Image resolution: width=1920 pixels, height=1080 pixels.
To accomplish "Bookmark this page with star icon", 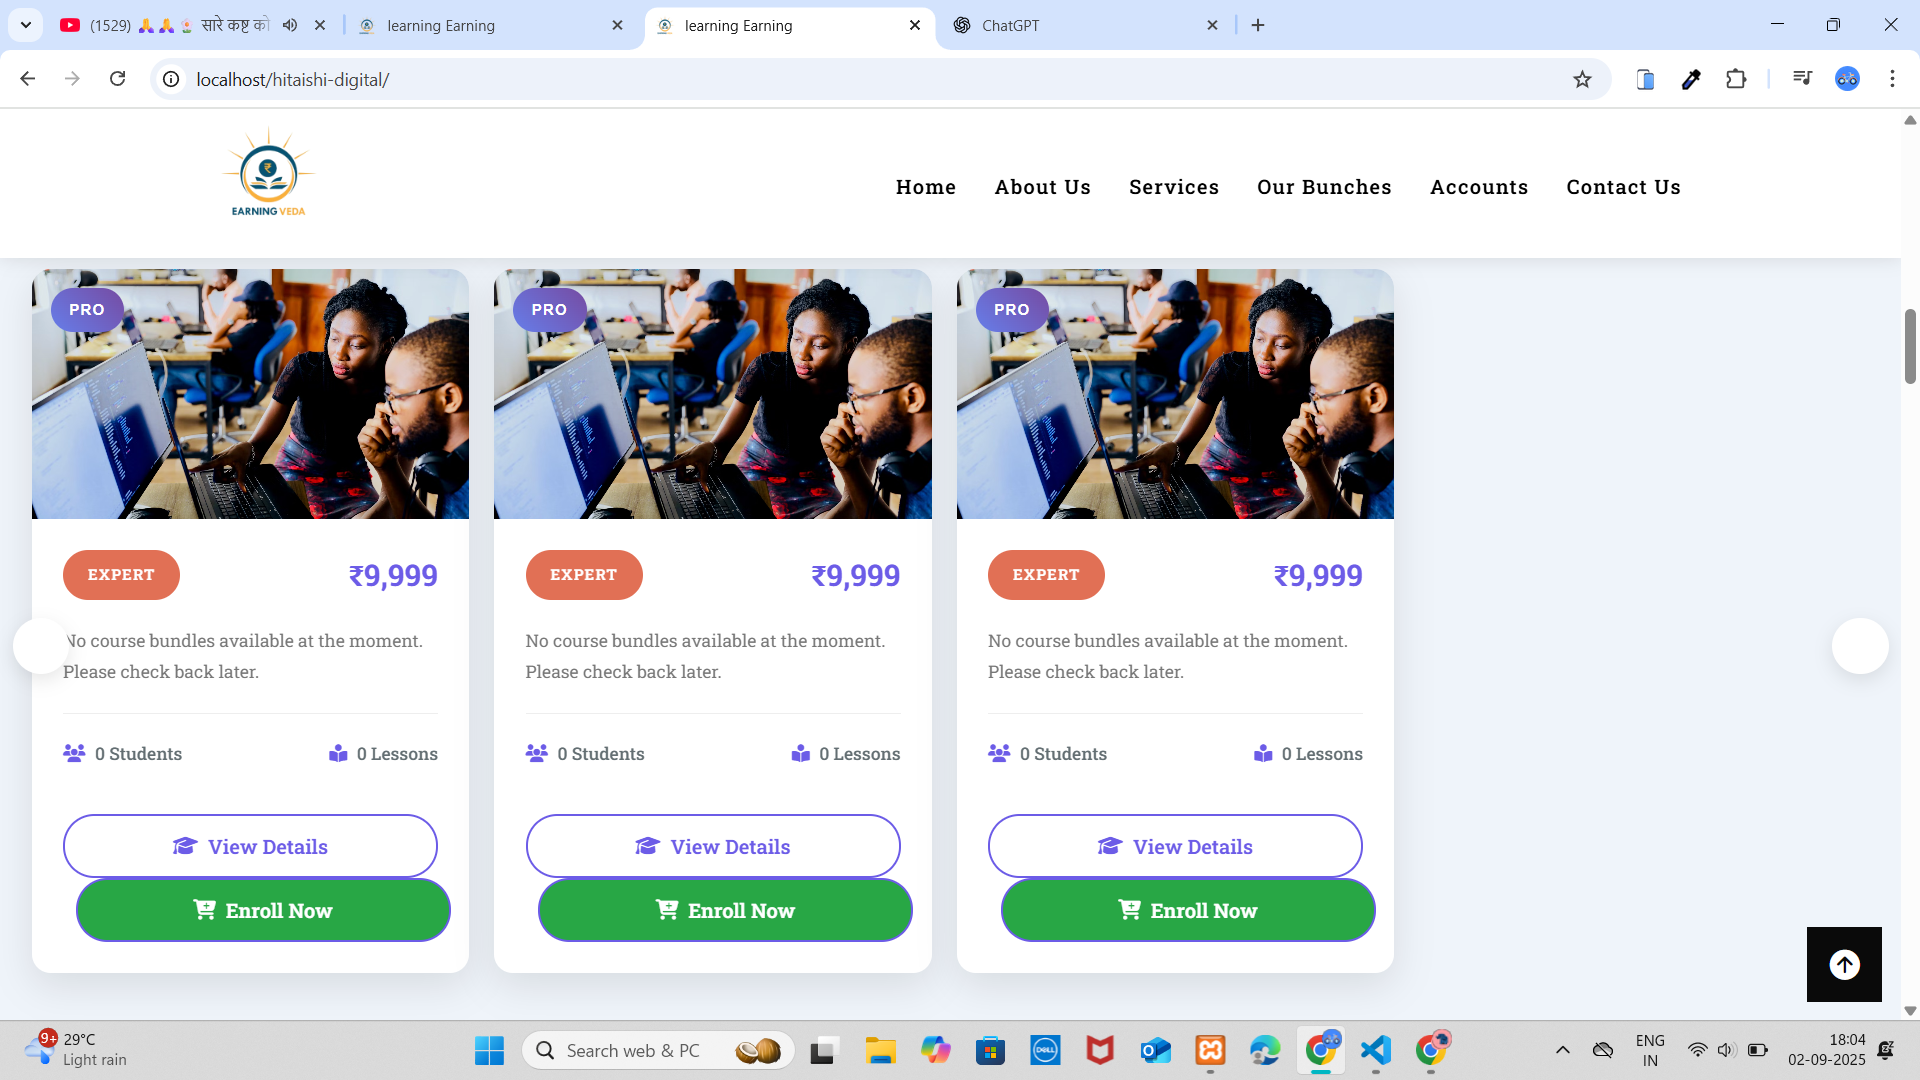I will pos(1582,79).
